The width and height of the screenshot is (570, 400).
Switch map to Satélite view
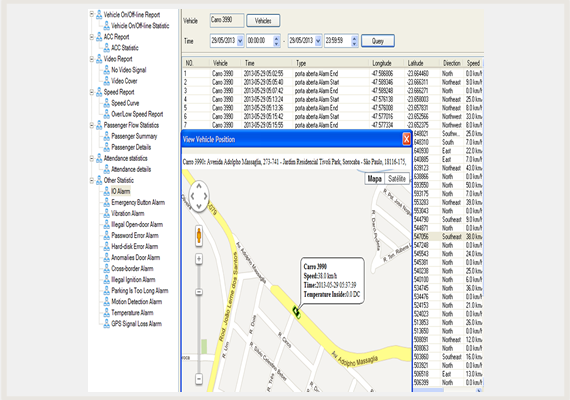pos(397,179)
